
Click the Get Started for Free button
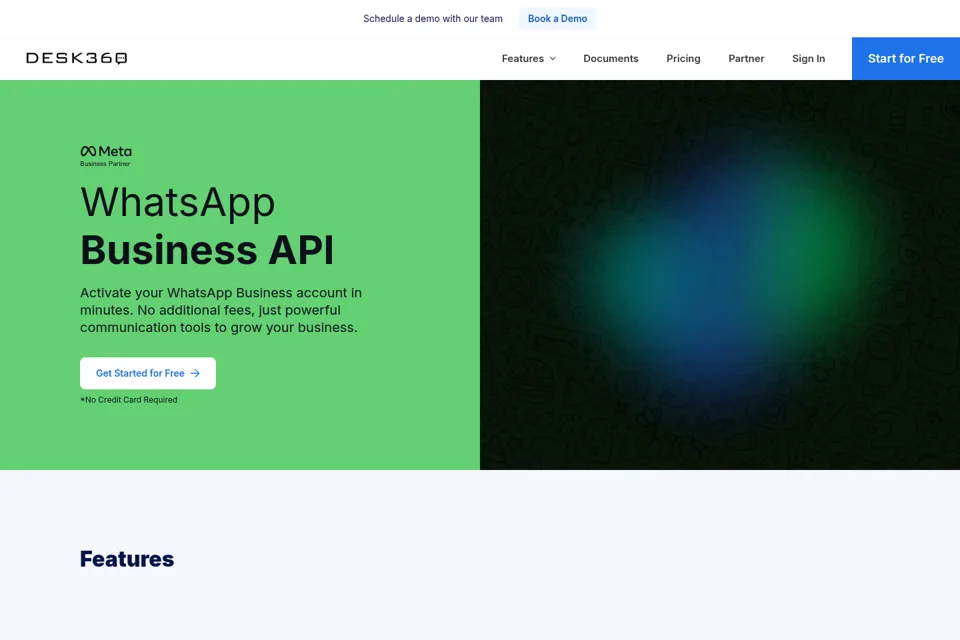point(148,373)
